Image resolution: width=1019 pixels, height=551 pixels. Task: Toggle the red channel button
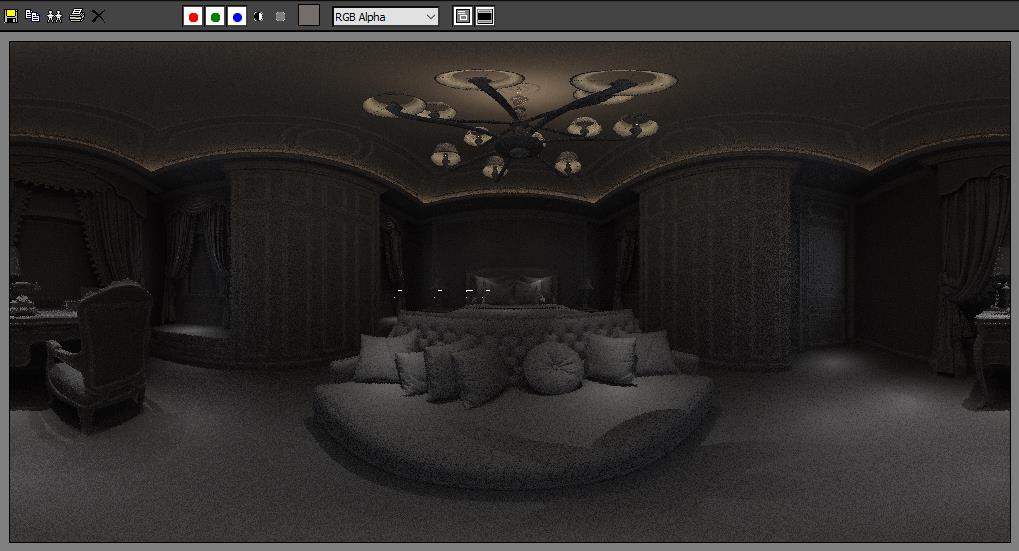click(x=193, y=17)
